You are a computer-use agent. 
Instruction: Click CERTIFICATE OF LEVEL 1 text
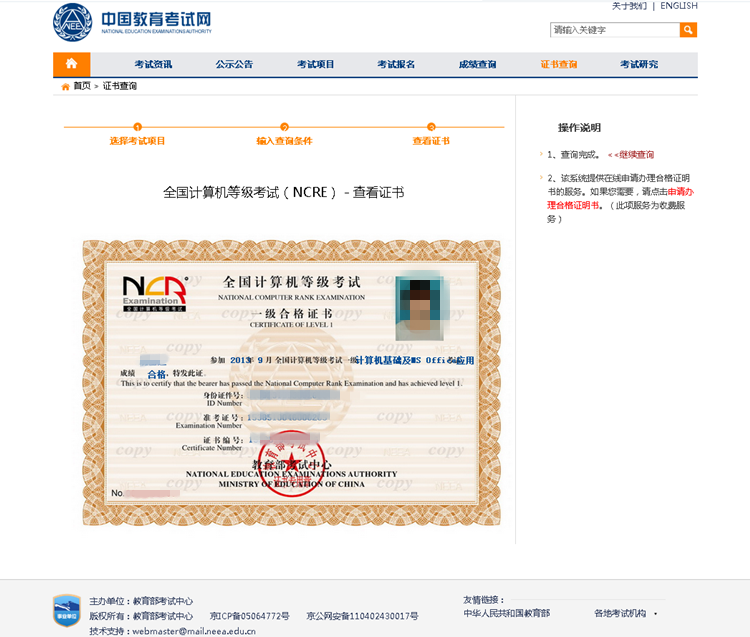[x=291, y=325]
